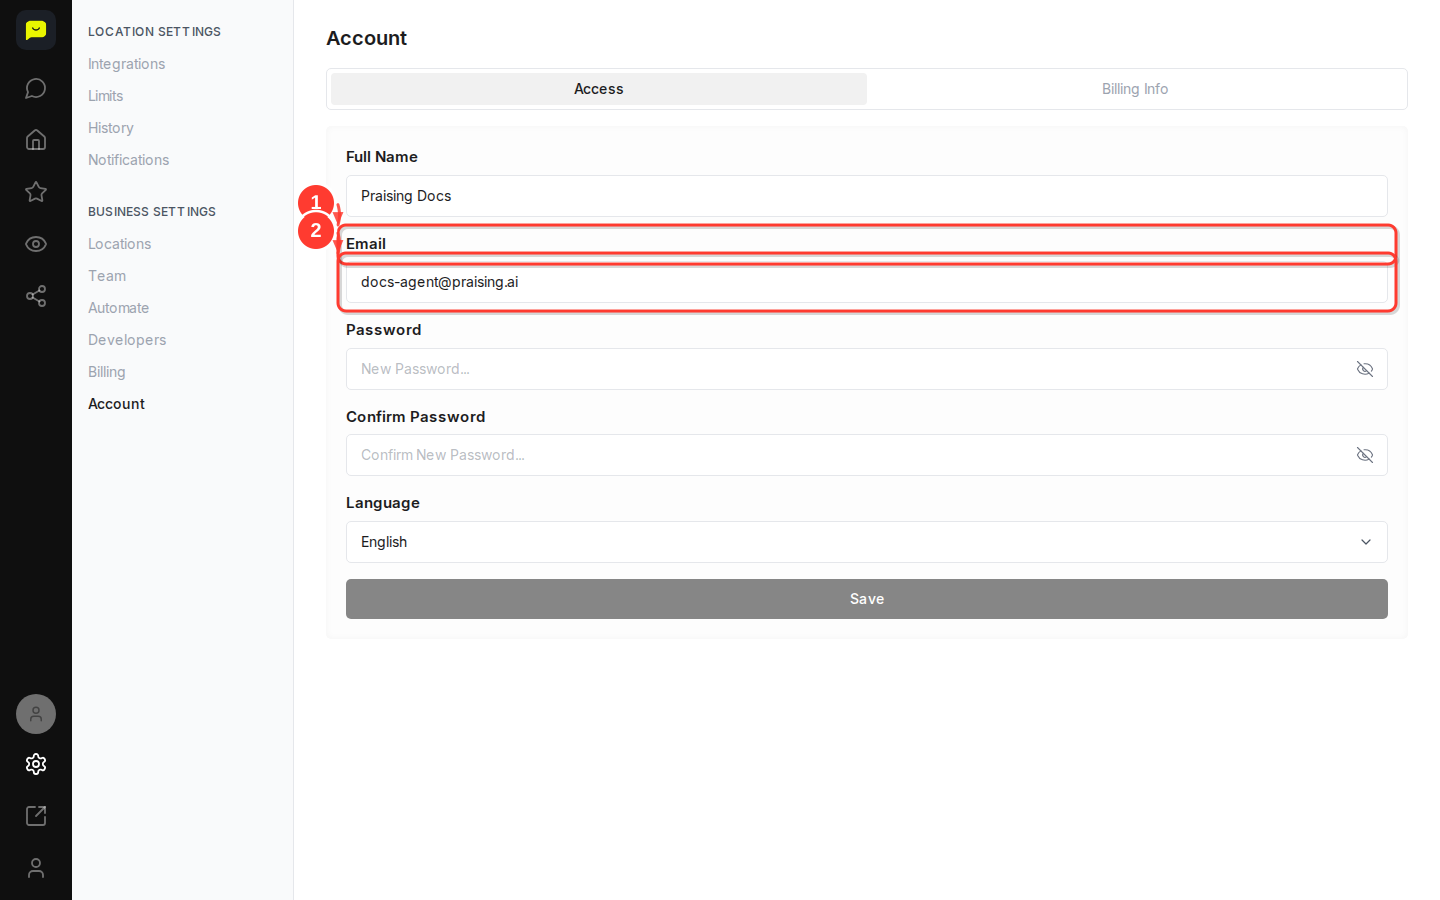The width and height of the screenshot is (1440, 900).
Task: Go to the home icon in sidebar
Action: 36,140
